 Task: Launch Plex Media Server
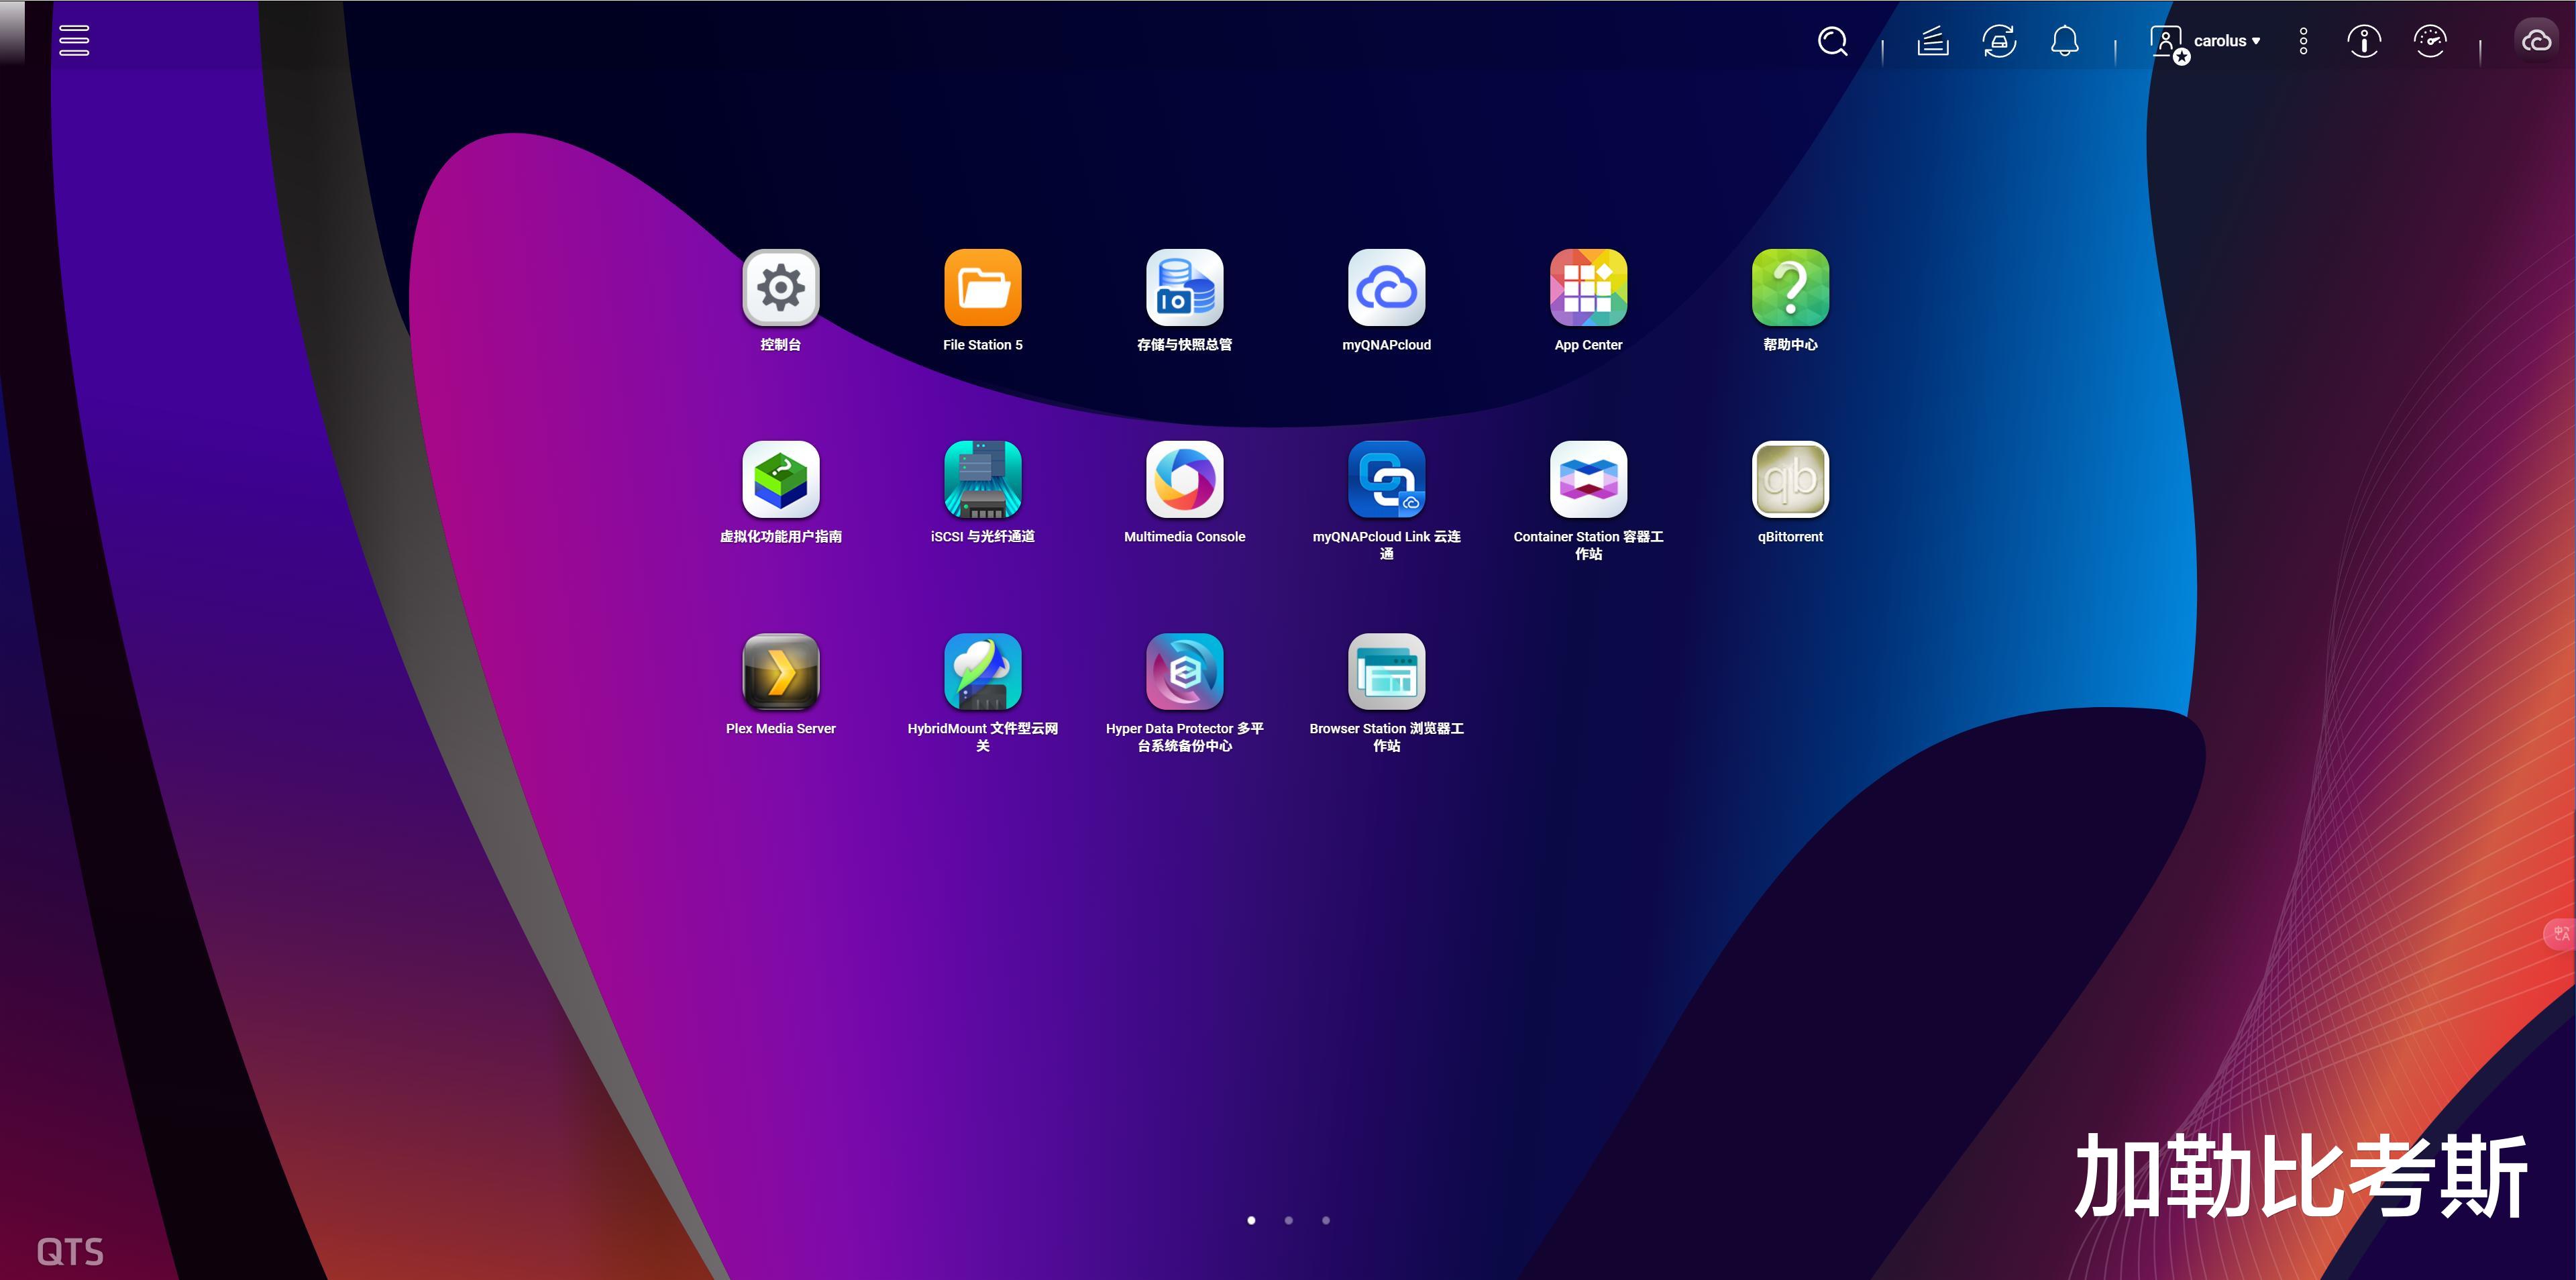(x=780, y=672)
